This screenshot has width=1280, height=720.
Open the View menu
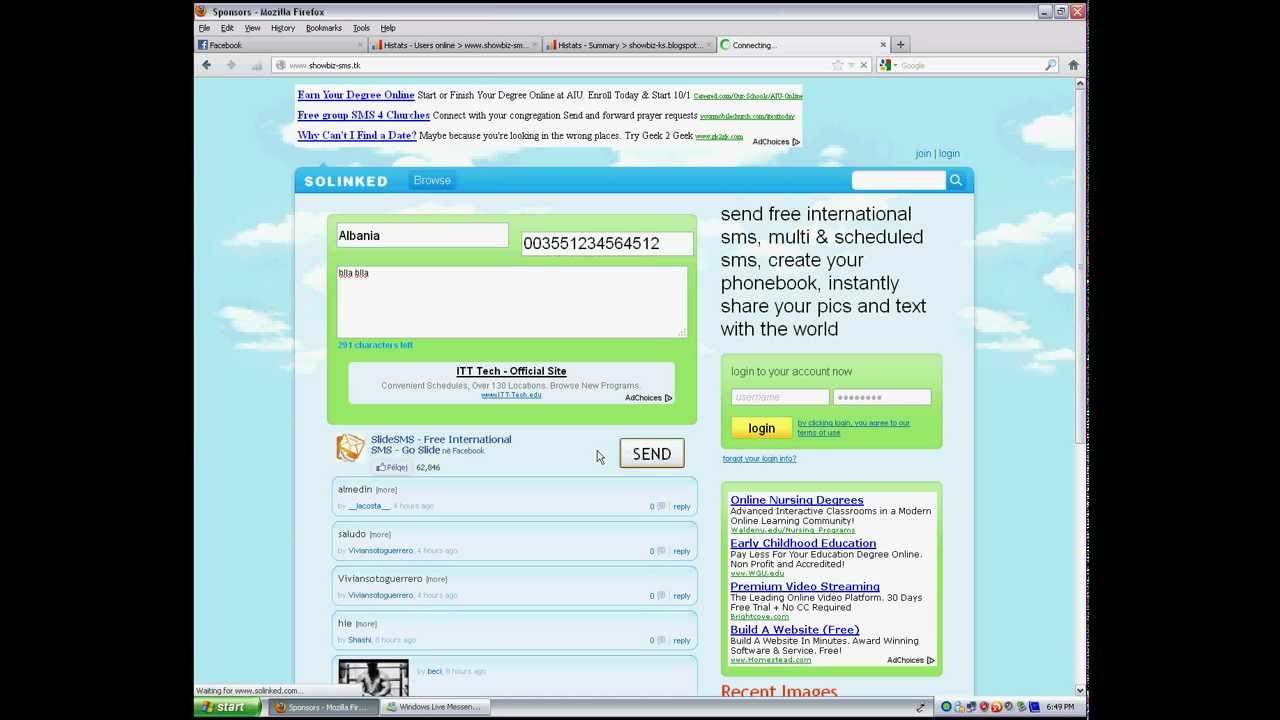[252, 28]
